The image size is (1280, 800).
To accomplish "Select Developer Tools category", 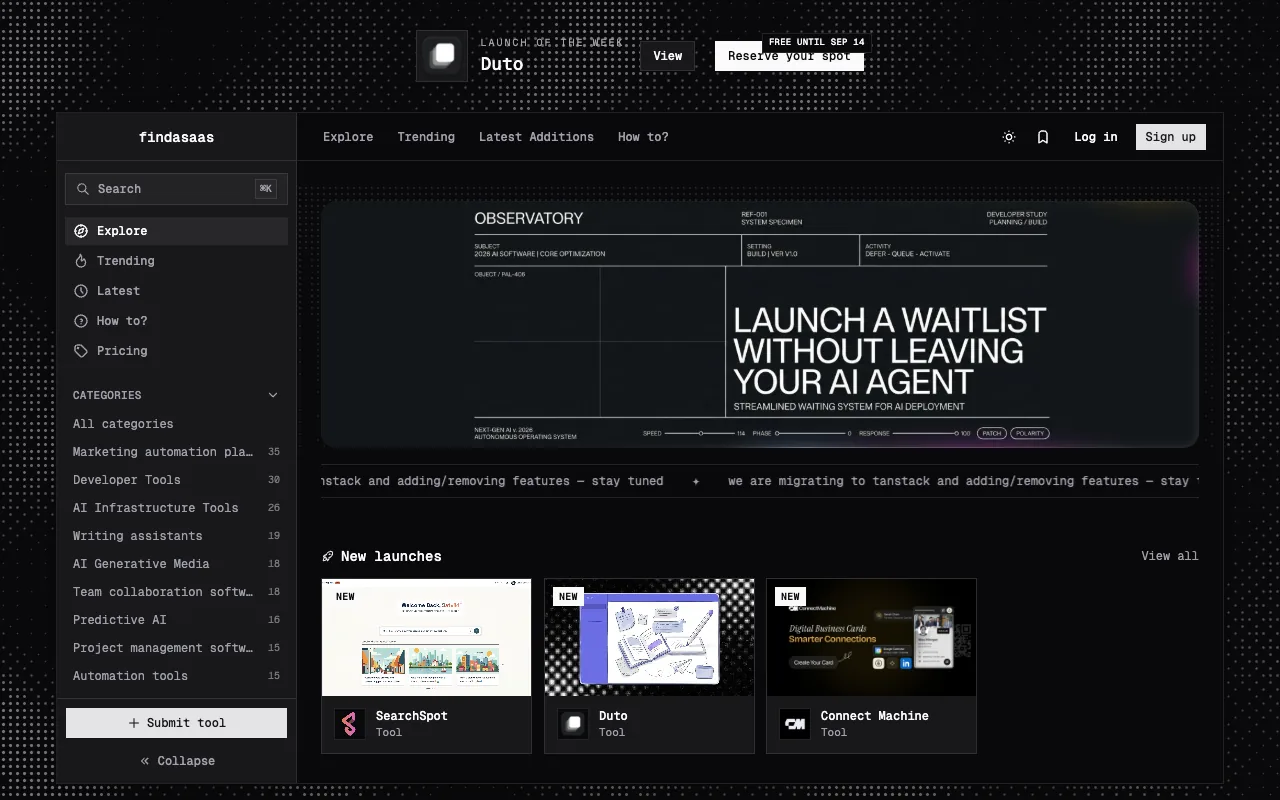I will click(x=177, y=480).
